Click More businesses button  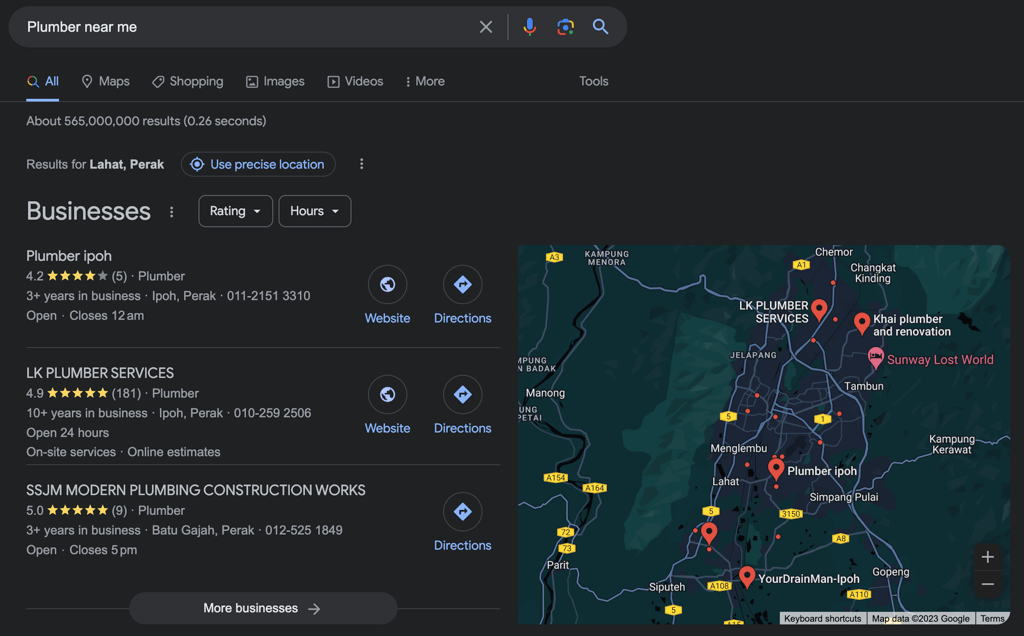point(262,608)
